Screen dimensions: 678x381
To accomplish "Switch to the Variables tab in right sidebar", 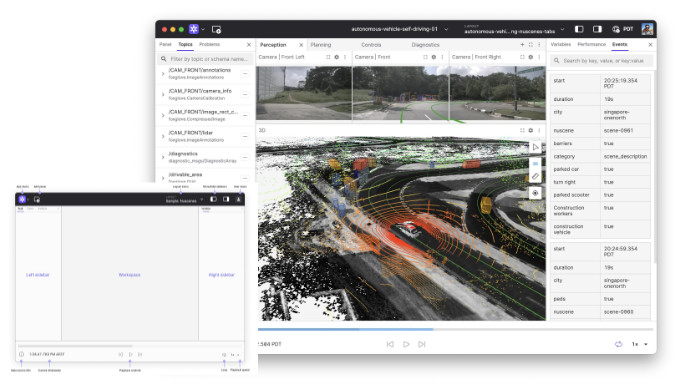I will [x=560, y=45].
